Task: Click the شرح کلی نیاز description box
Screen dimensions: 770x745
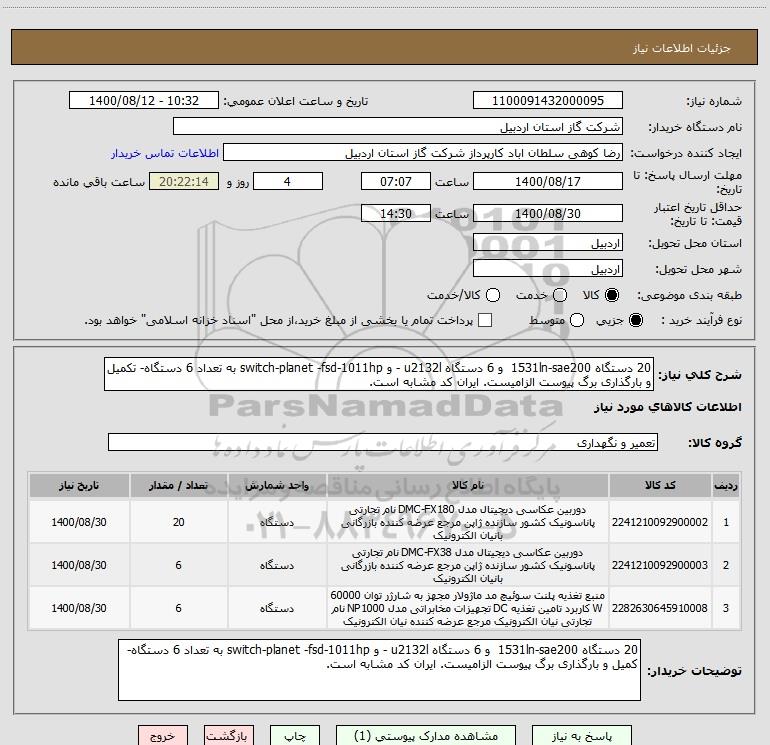Action: pyautogui.click(x=379, y=374)
